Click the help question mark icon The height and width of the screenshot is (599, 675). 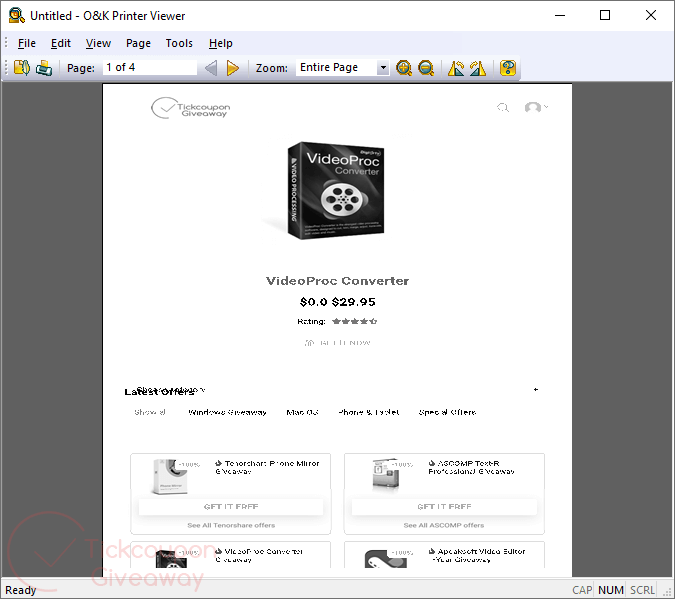508,68
